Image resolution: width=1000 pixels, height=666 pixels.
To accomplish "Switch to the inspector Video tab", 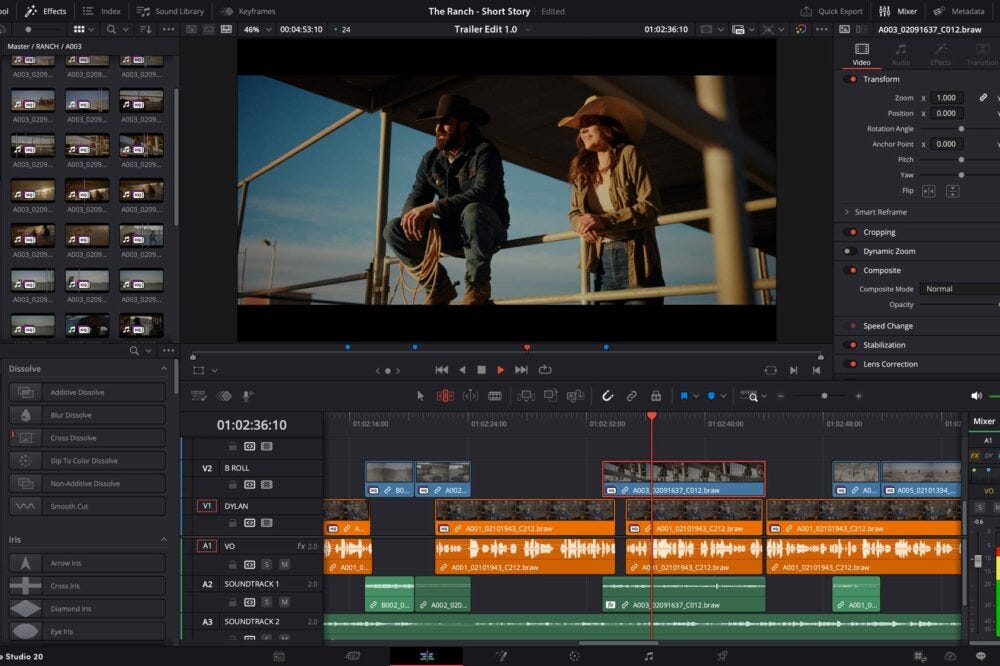I will (862, 54).
